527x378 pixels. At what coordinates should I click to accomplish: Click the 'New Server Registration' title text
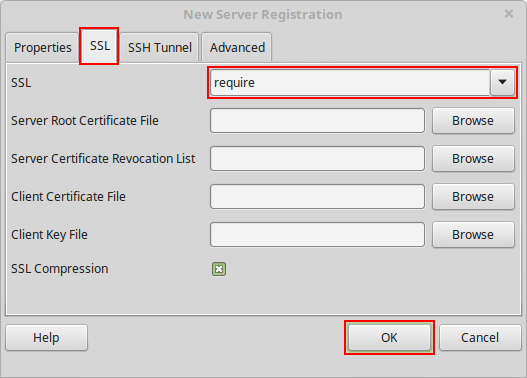(263, 15)
